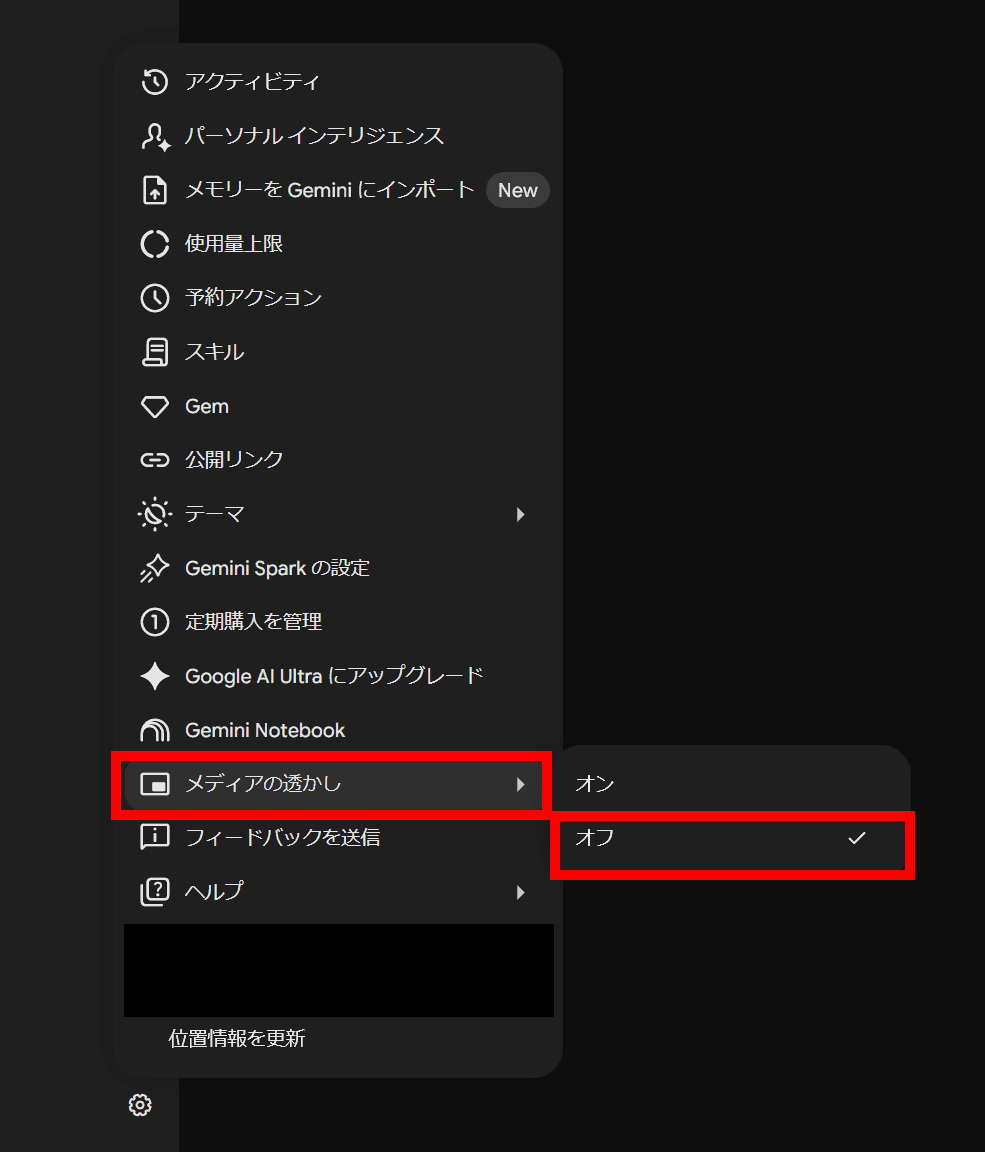Click the New badge
Screen dimensions: 985x1152
tap(518, 190)
